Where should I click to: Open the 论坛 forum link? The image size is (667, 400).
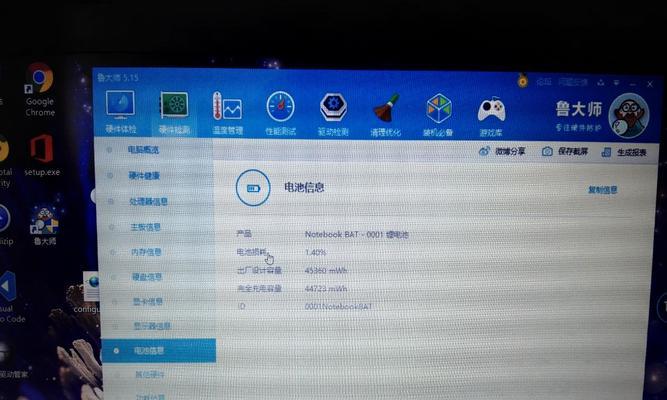544,82
